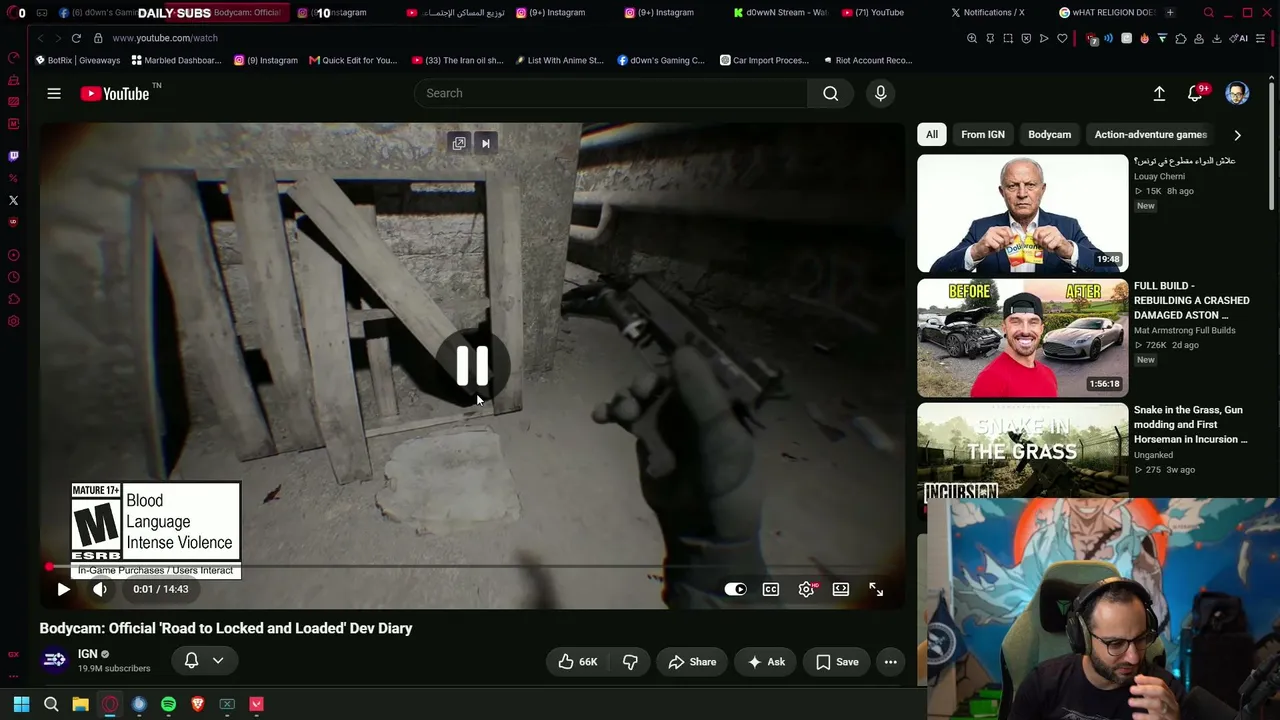Click the browser address bar URL
Viewport: 1280px width, 720px height.
tap(164, 38)
